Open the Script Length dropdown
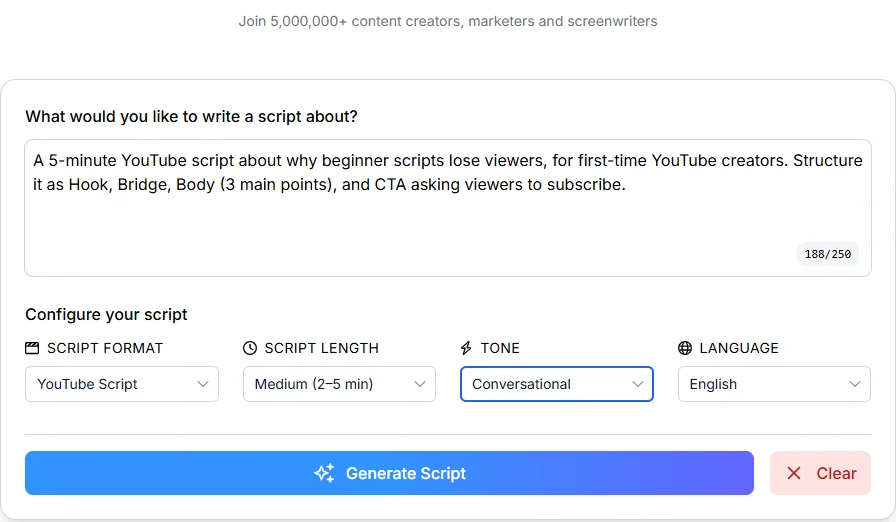The image size is (896, 522). (x=339, y=384)
